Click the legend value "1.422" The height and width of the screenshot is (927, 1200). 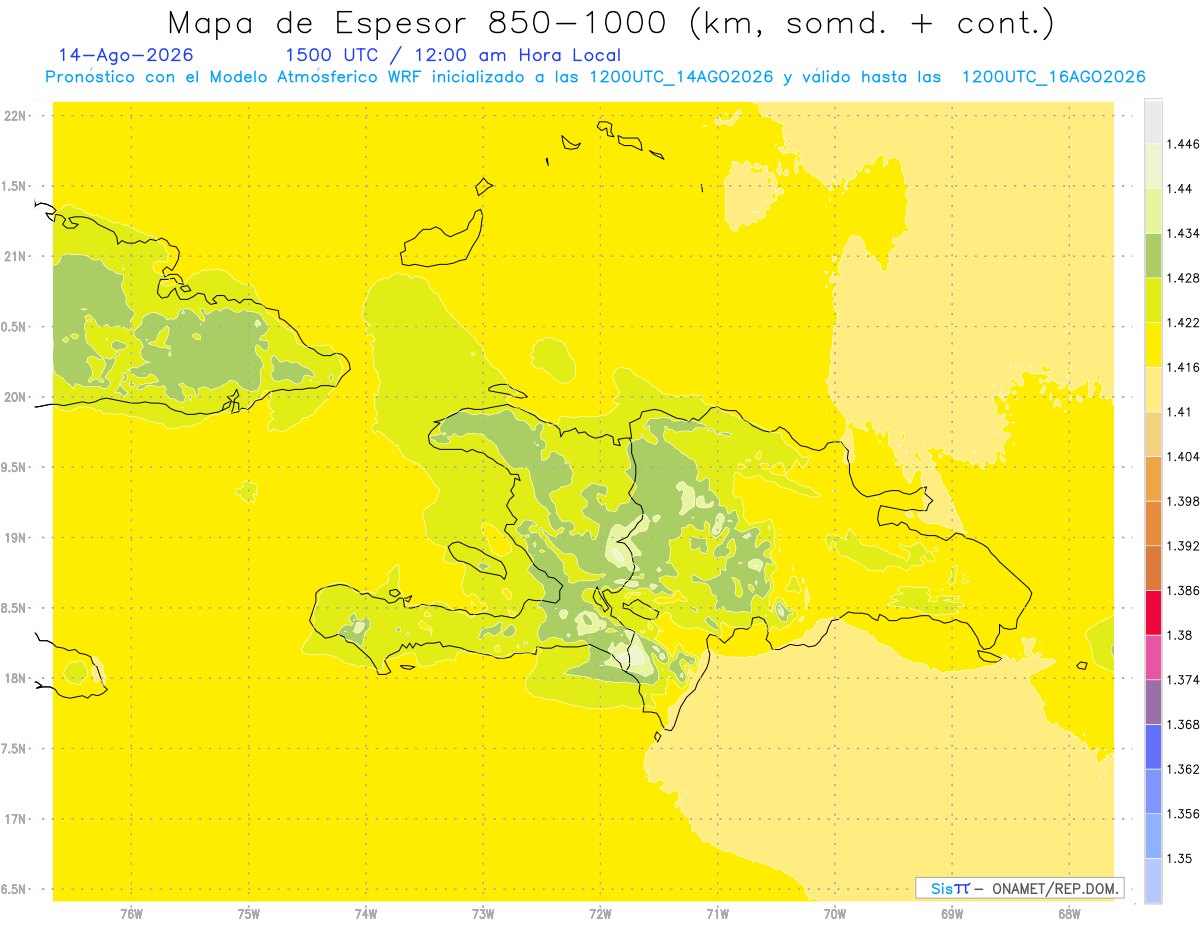pos(1183,323)
